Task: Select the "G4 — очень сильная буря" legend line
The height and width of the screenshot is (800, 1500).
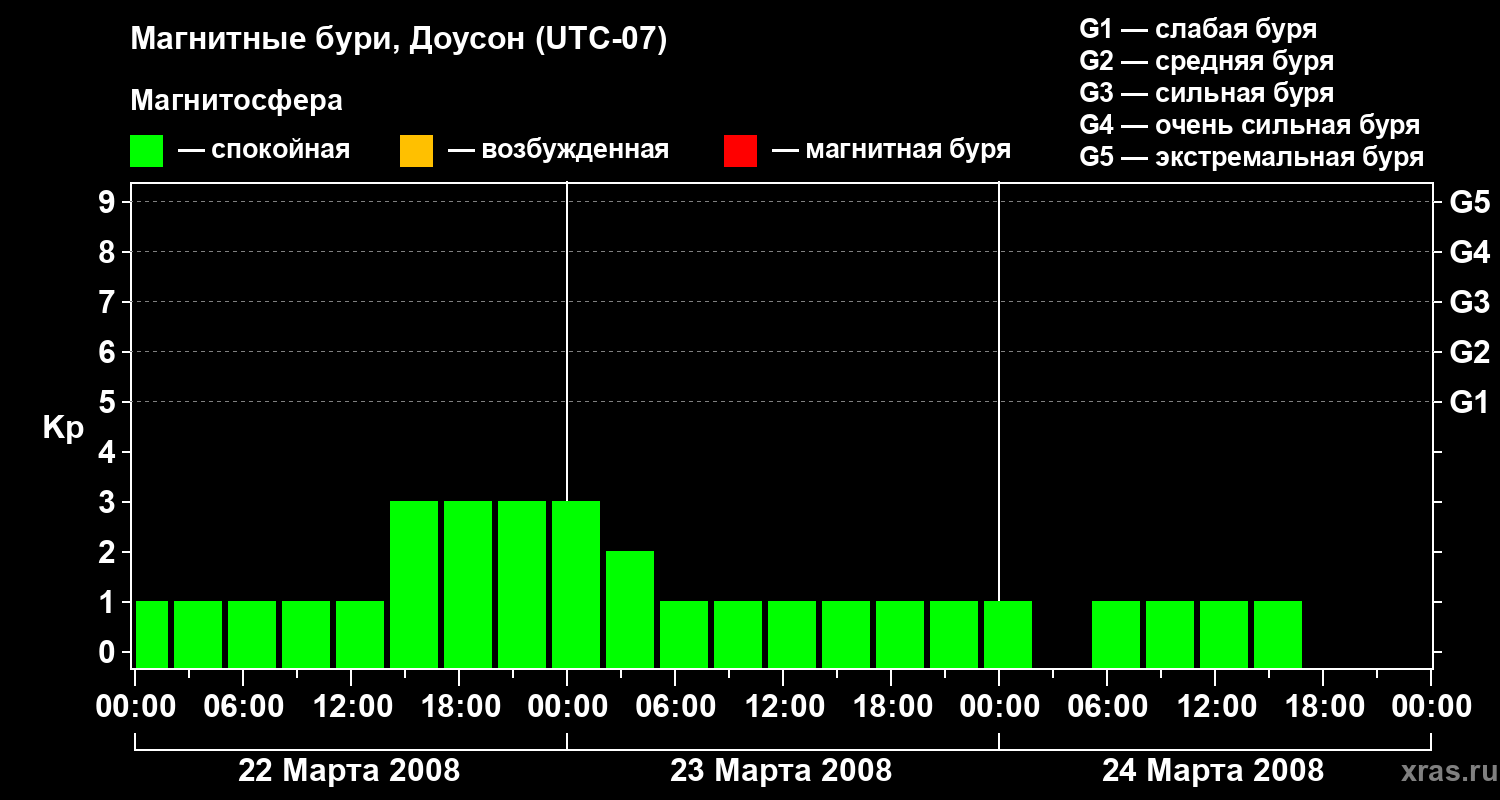Action: point(1250,125)
